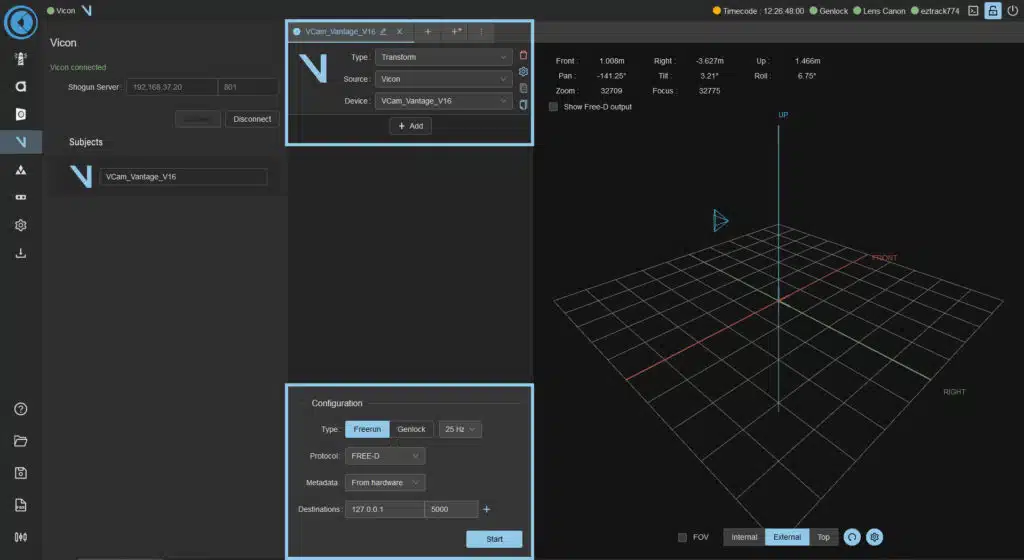Open the terminal console icon
Viewport: 1024px width, 560px height.
click(x=972, y=11)
